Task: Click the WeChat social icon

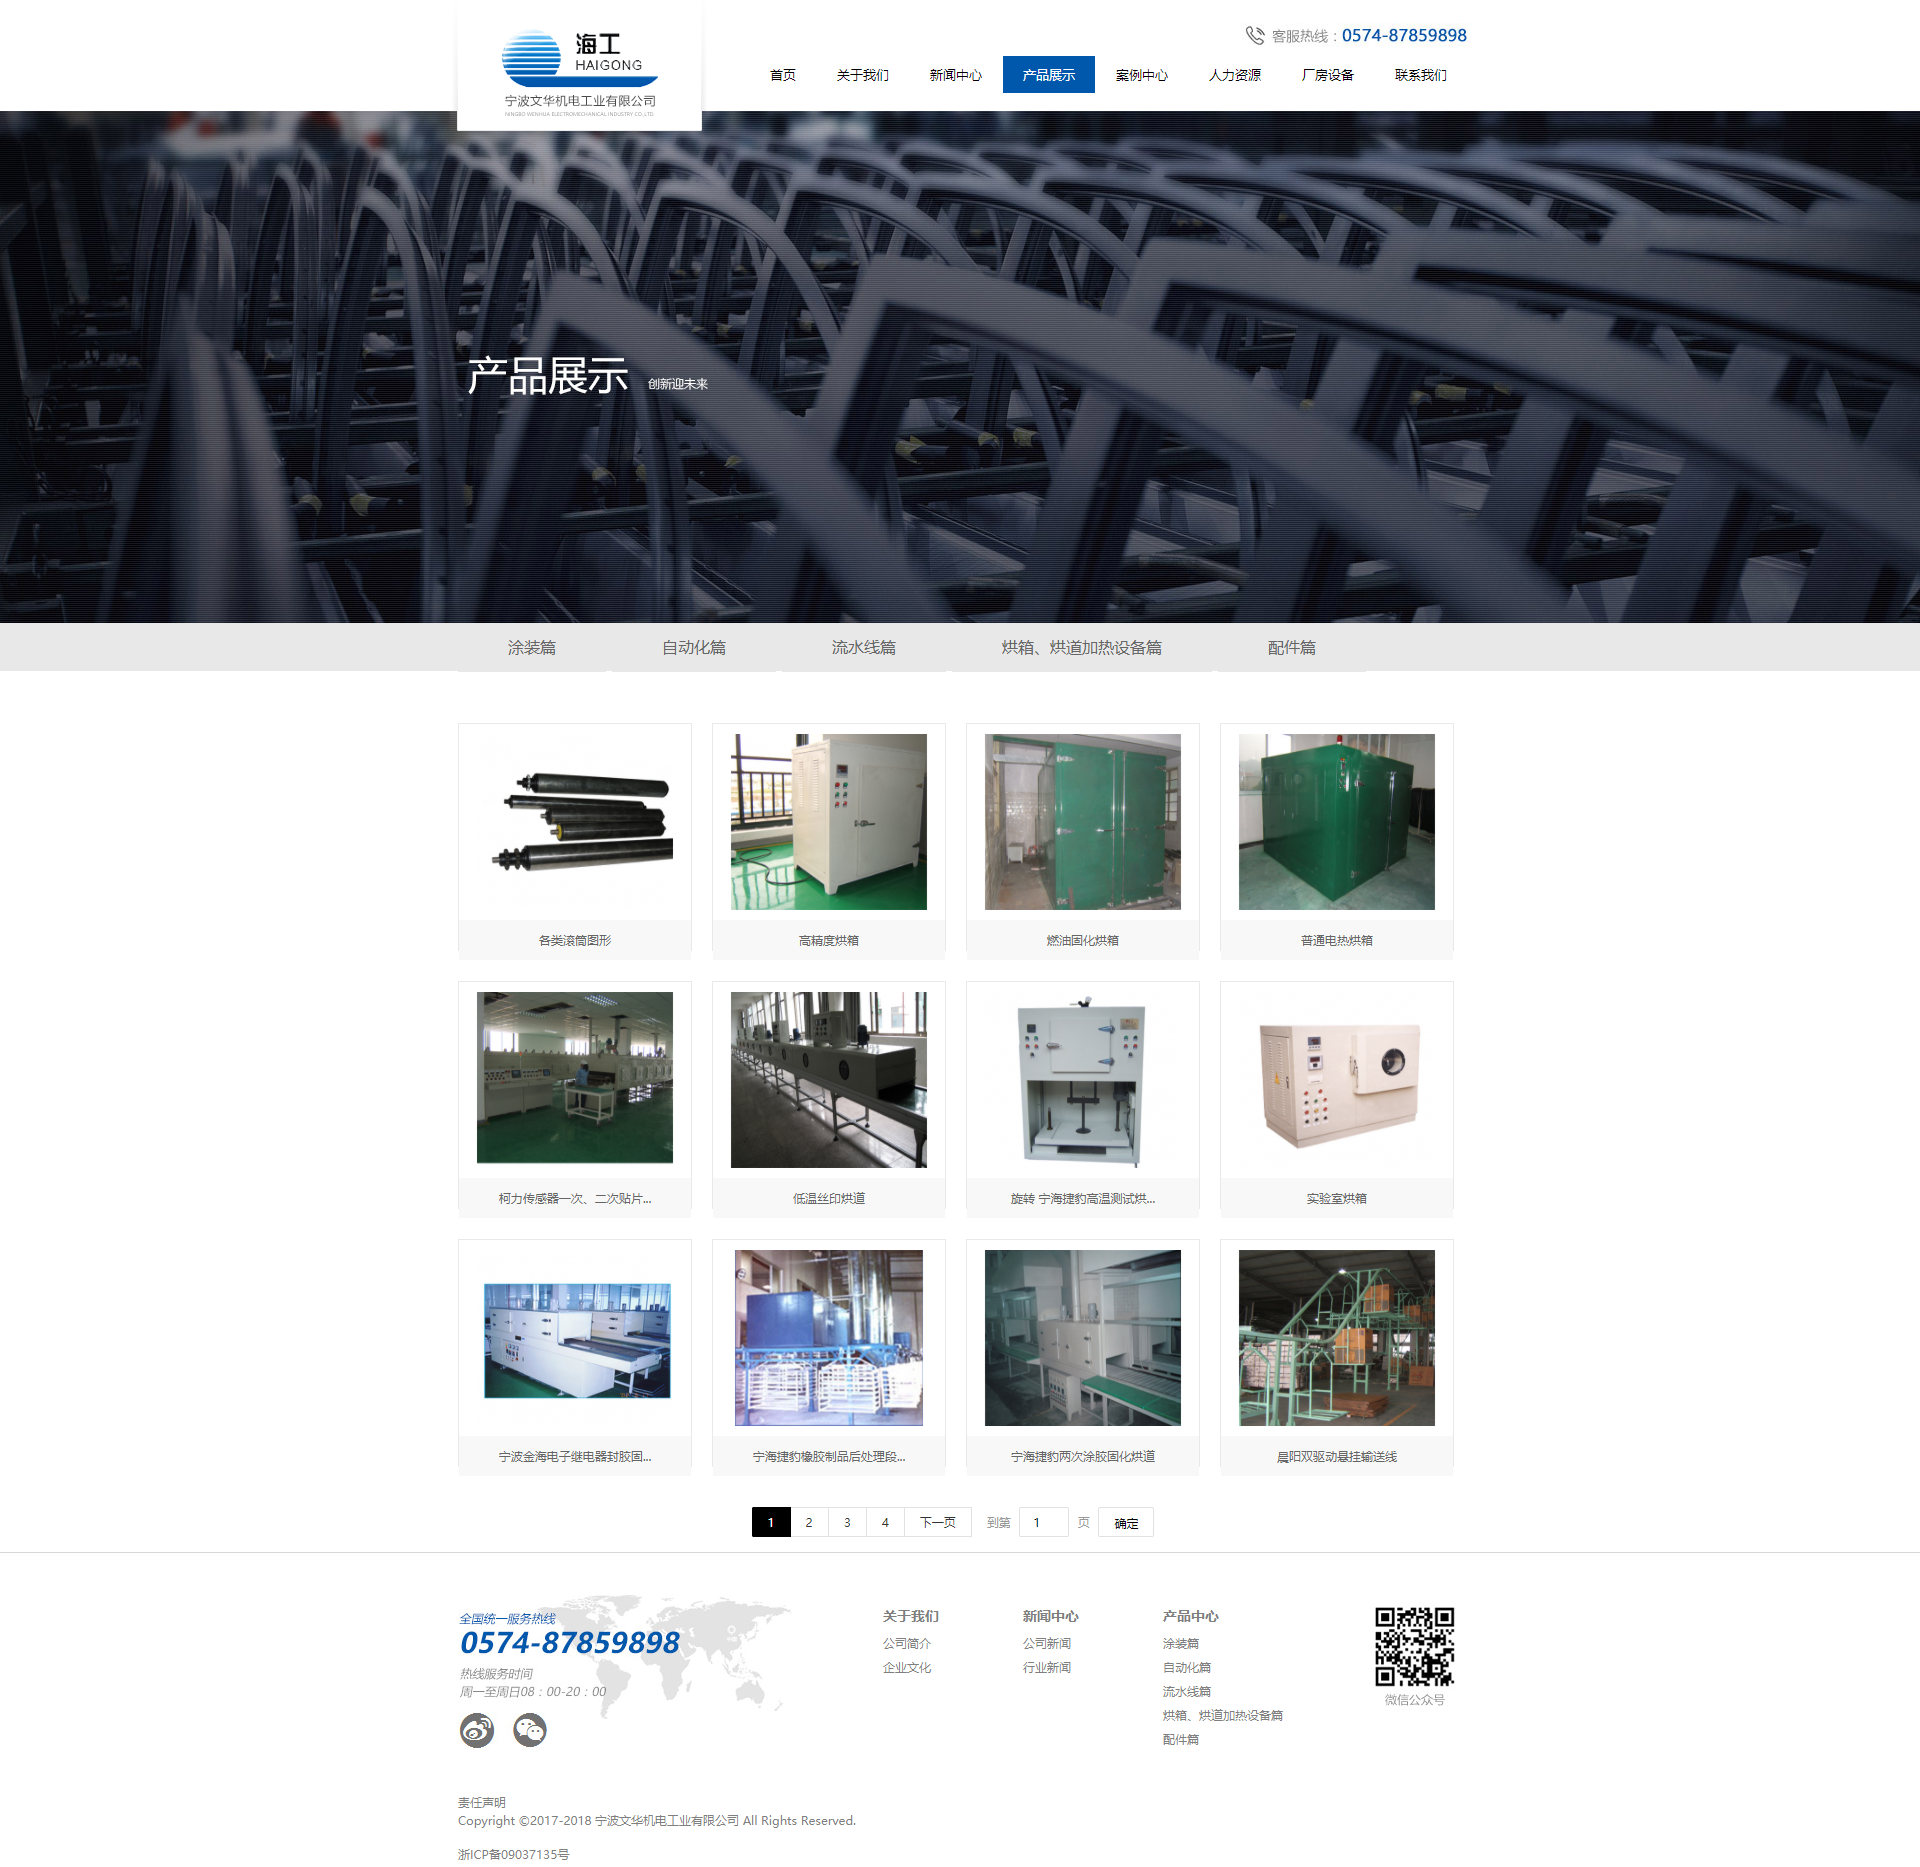Action: coord(530,1730)
